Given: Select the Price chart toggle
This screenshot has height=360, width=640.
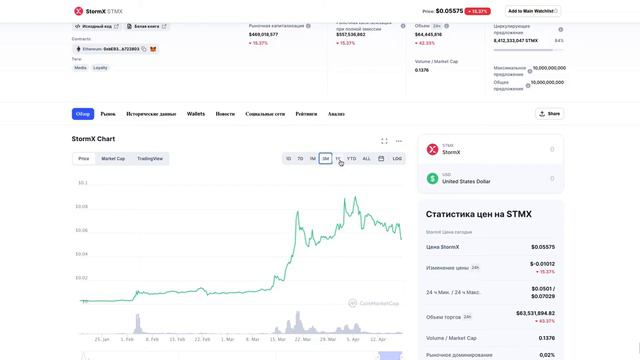Looking at the screenshot, I should 84,158.
